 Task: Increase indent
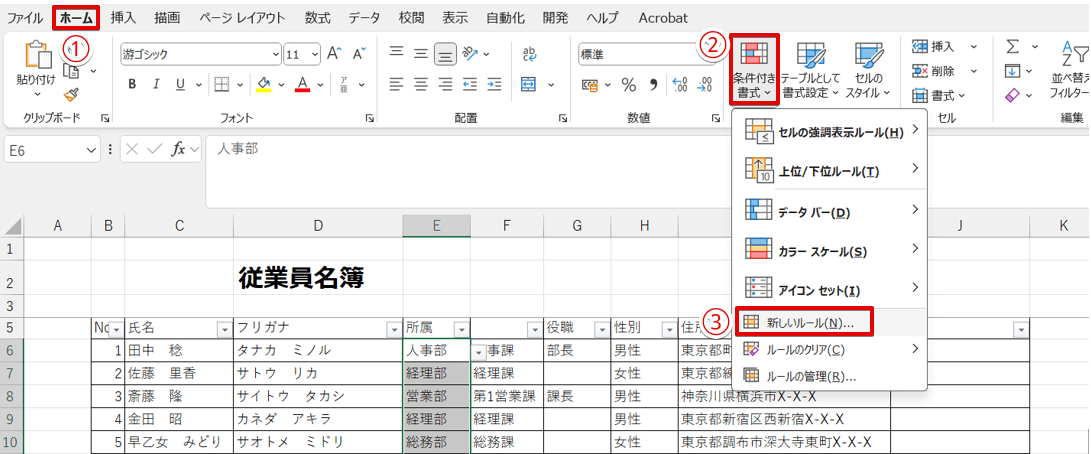[x=495, y=84]
